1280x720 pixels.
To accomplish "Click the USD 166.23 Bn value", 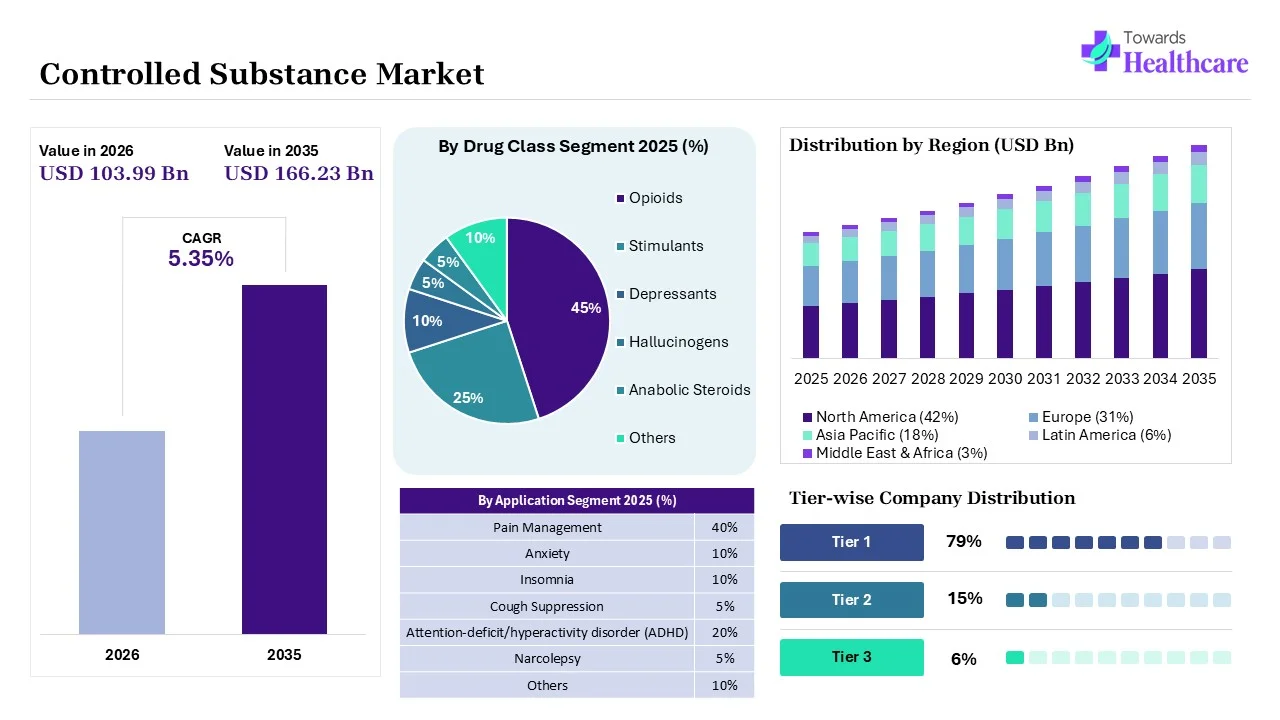I will coord(299,173).
